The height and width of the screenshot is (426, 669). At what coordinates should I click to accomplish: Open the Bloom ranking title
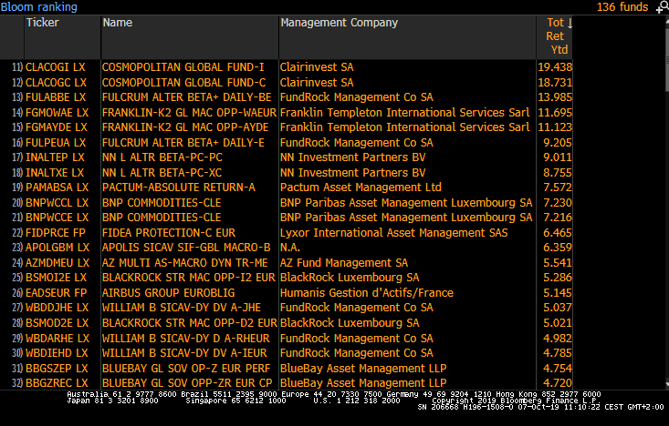point(39,7)
